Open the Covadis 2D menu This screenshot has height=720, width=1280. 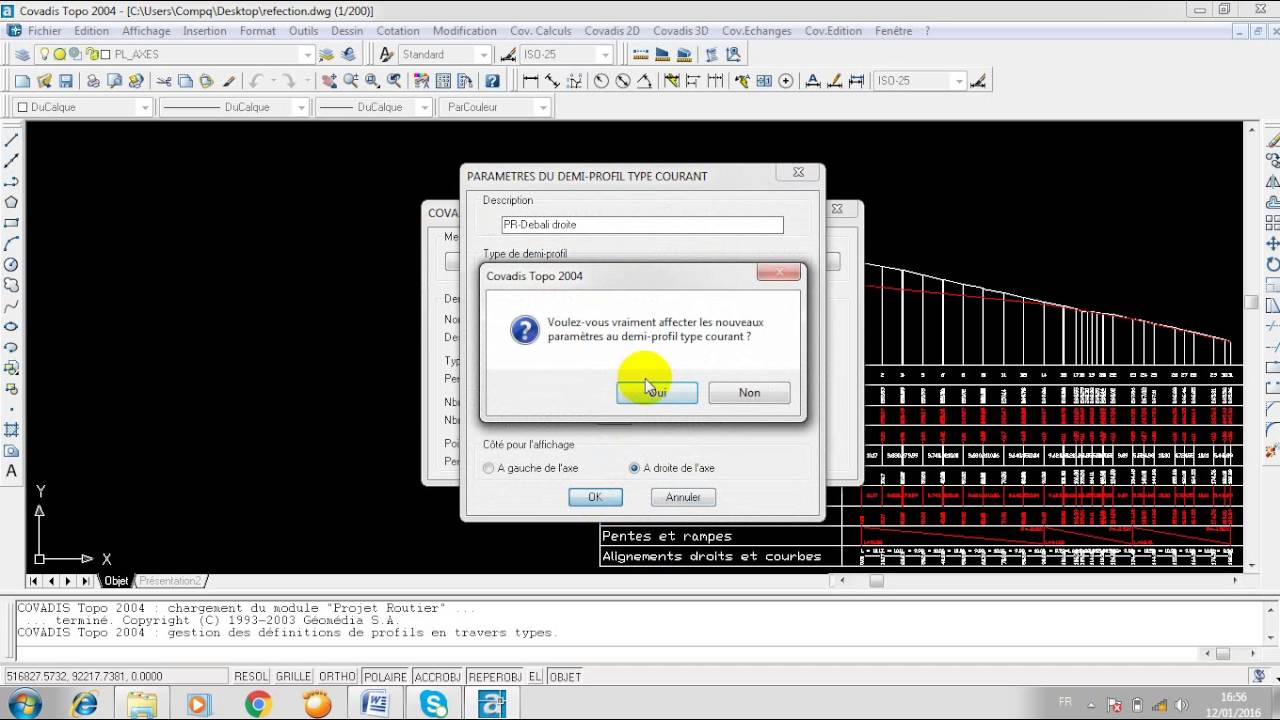612,31
